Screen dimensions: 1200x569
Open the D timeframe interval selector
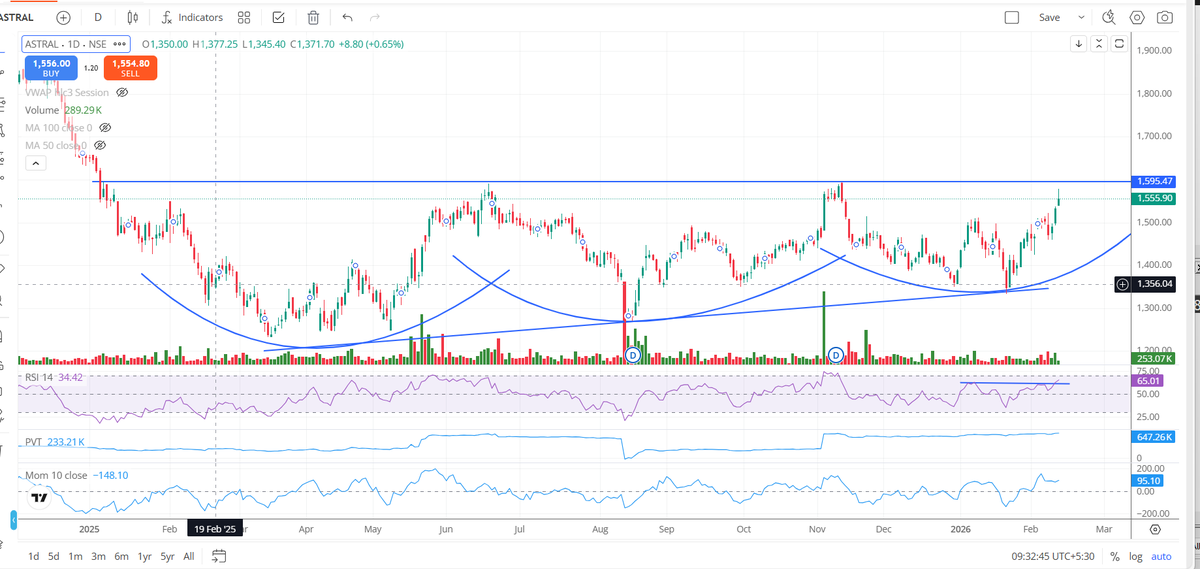[x=97, y=17]
